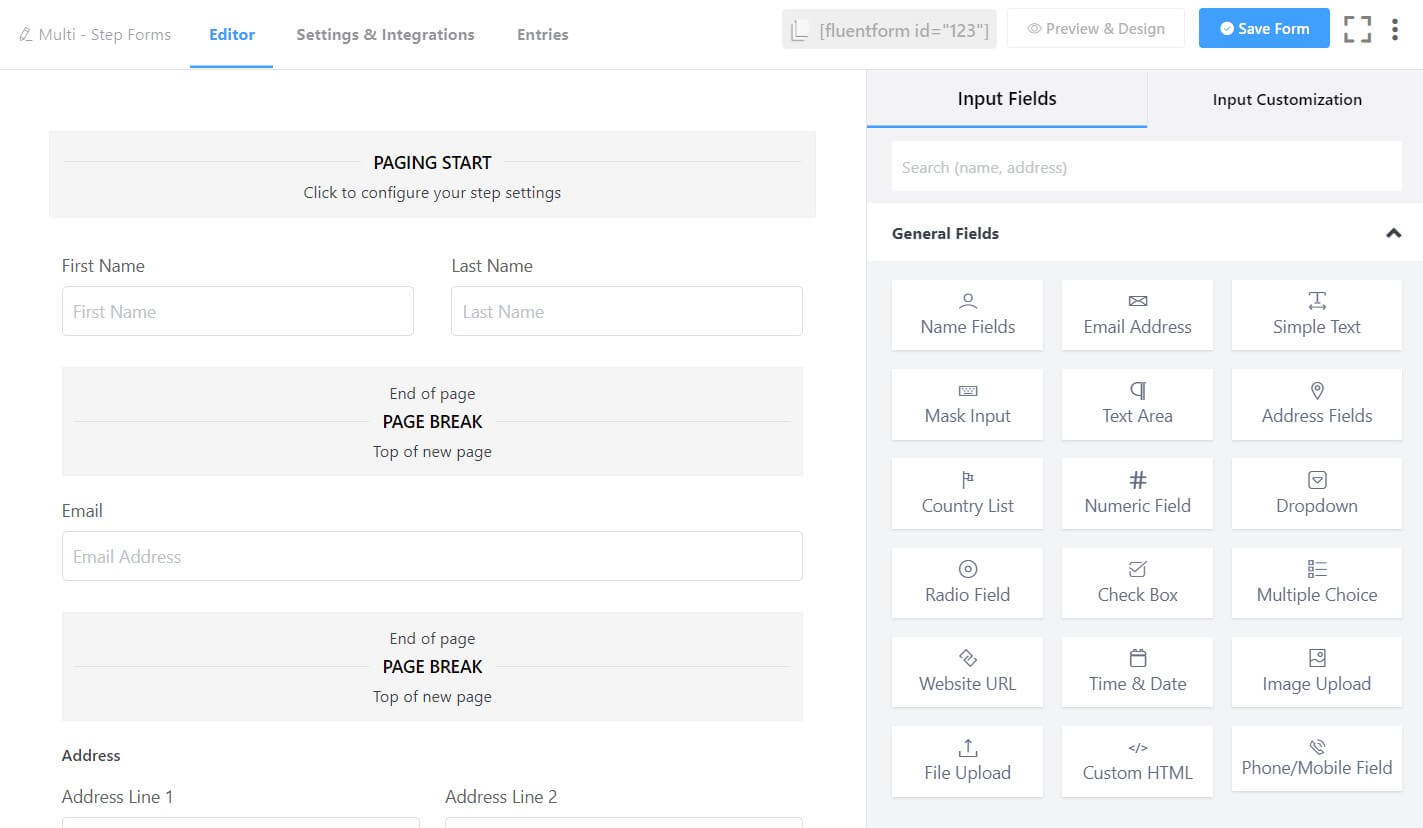The image size is (1423, 828).
Task: Switch to the Input Customization tab
Action: [1286, 99]
